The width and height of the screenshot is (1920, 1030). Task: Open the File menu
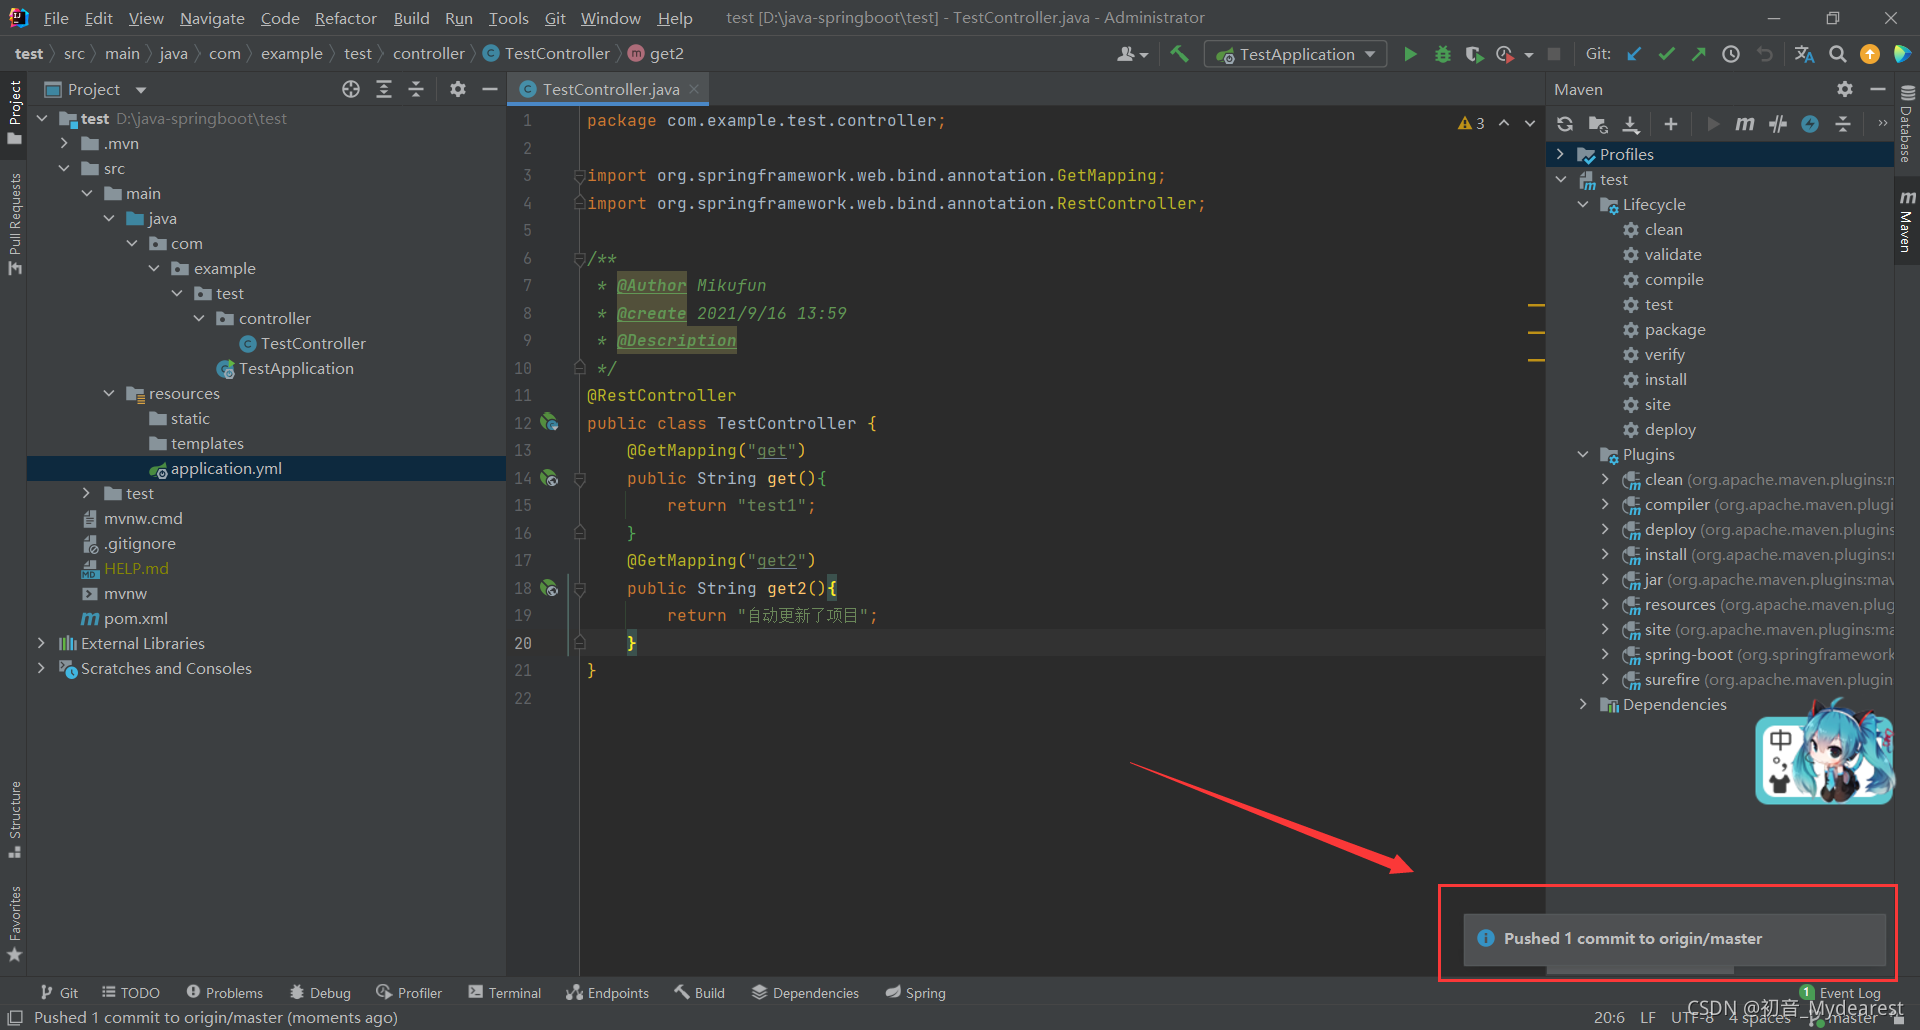click(56, 18)
